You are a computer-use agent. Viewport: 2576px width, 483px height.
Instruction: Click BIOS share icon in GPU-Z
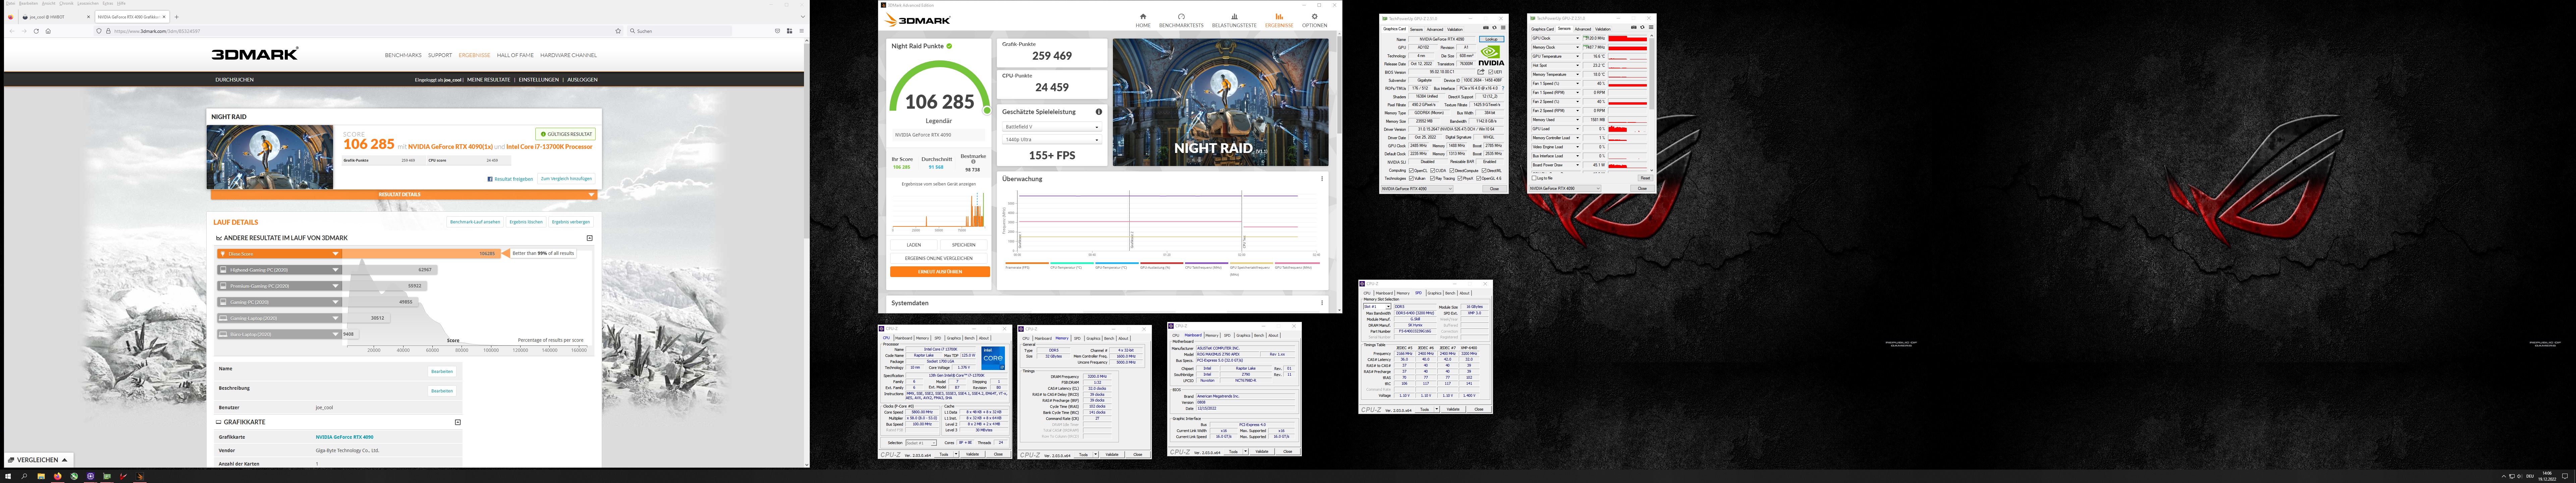[1481, 72]
